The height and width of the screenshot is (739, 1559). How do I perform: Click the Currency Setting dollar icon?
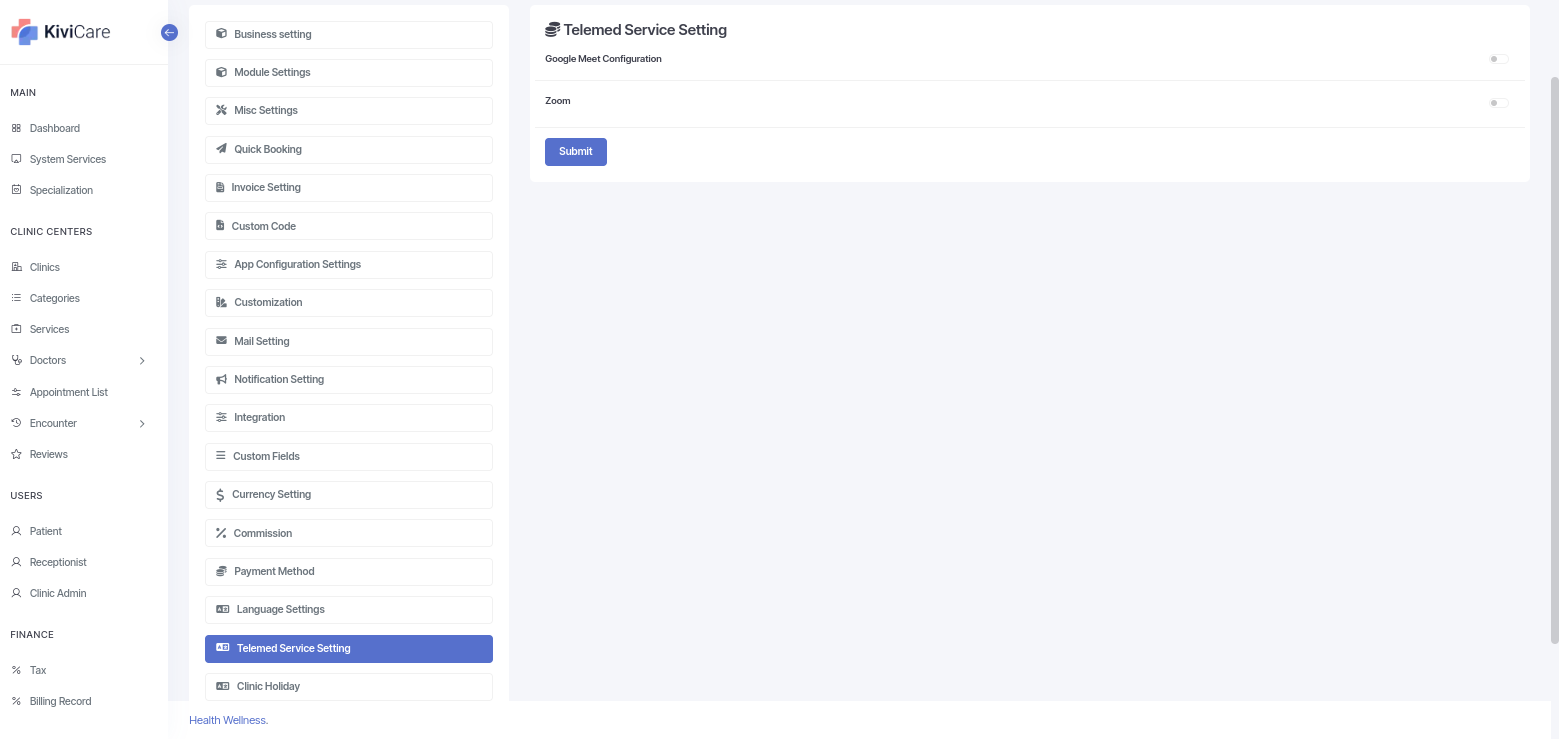point(221,494)
